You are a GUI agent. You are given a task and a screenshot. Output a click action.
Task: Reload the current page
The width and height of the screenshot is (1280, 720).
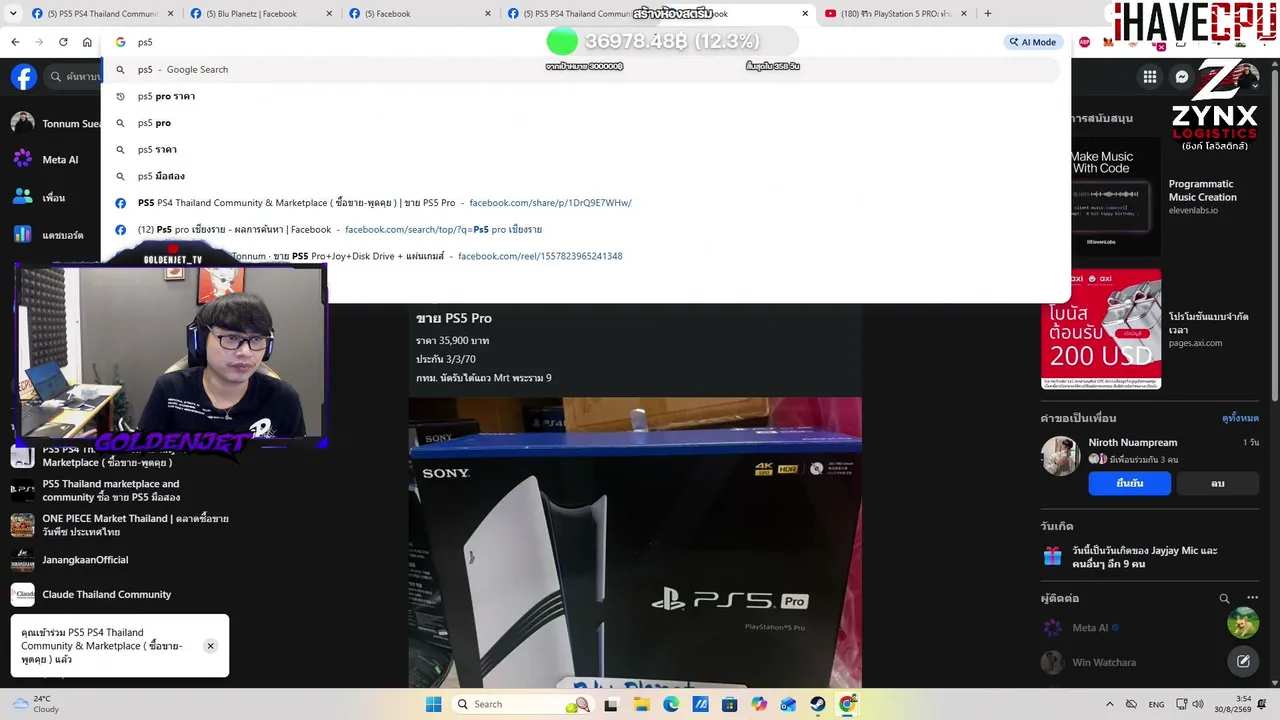63,42
